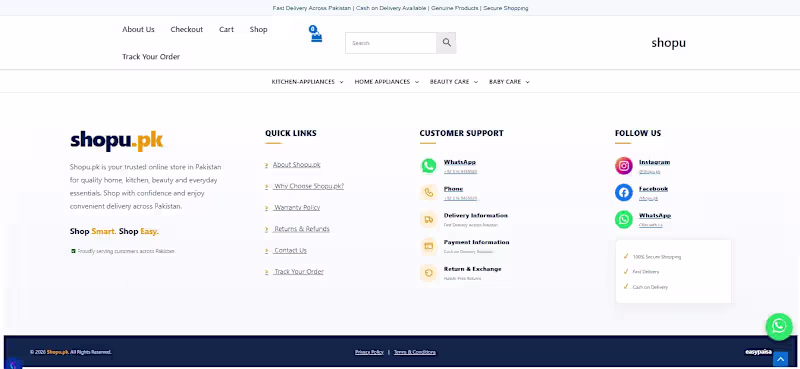Click the easypaisa logo in footer

[758, 352]
